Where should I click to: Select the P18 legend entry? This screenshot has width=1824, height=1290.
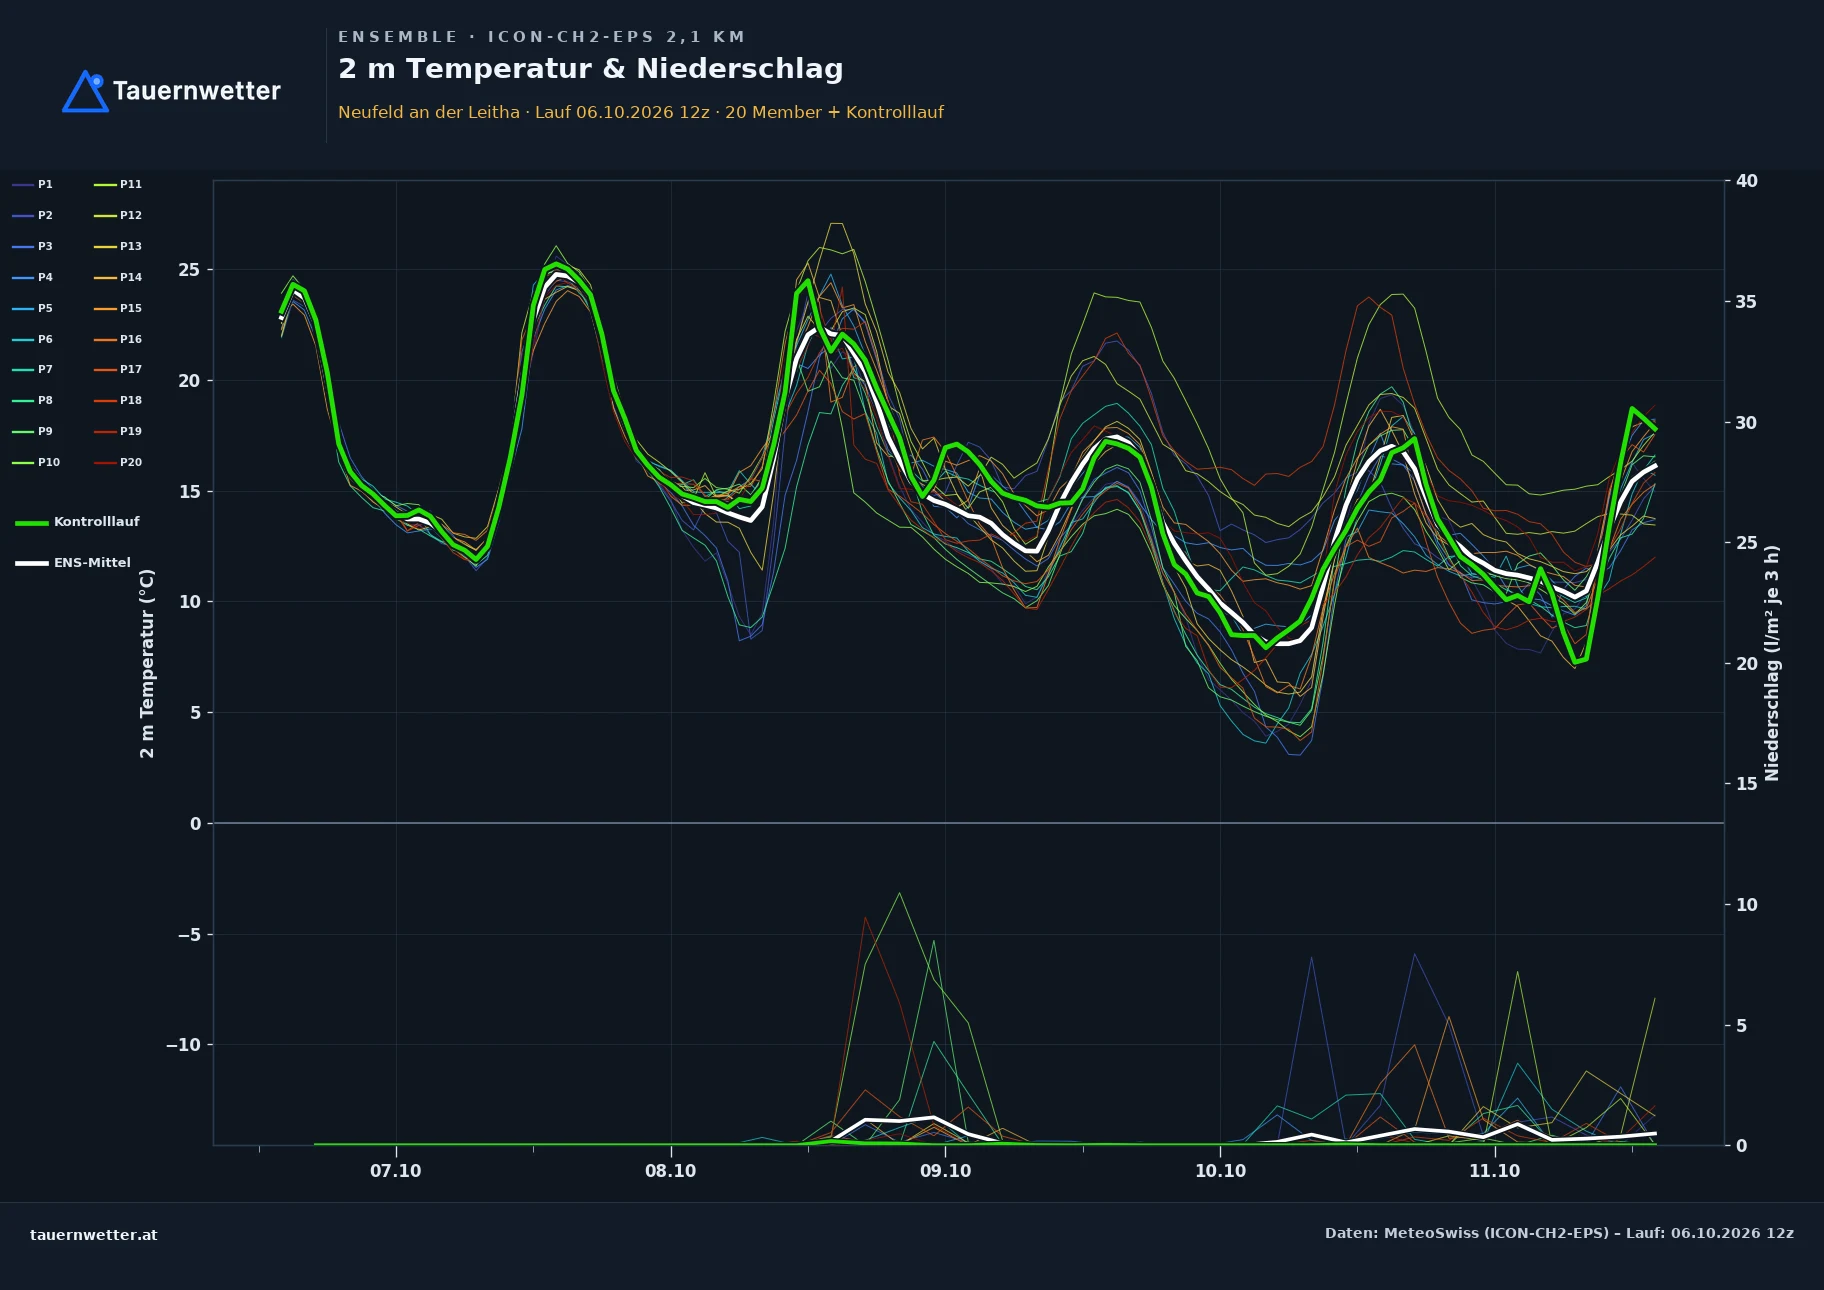118,400
